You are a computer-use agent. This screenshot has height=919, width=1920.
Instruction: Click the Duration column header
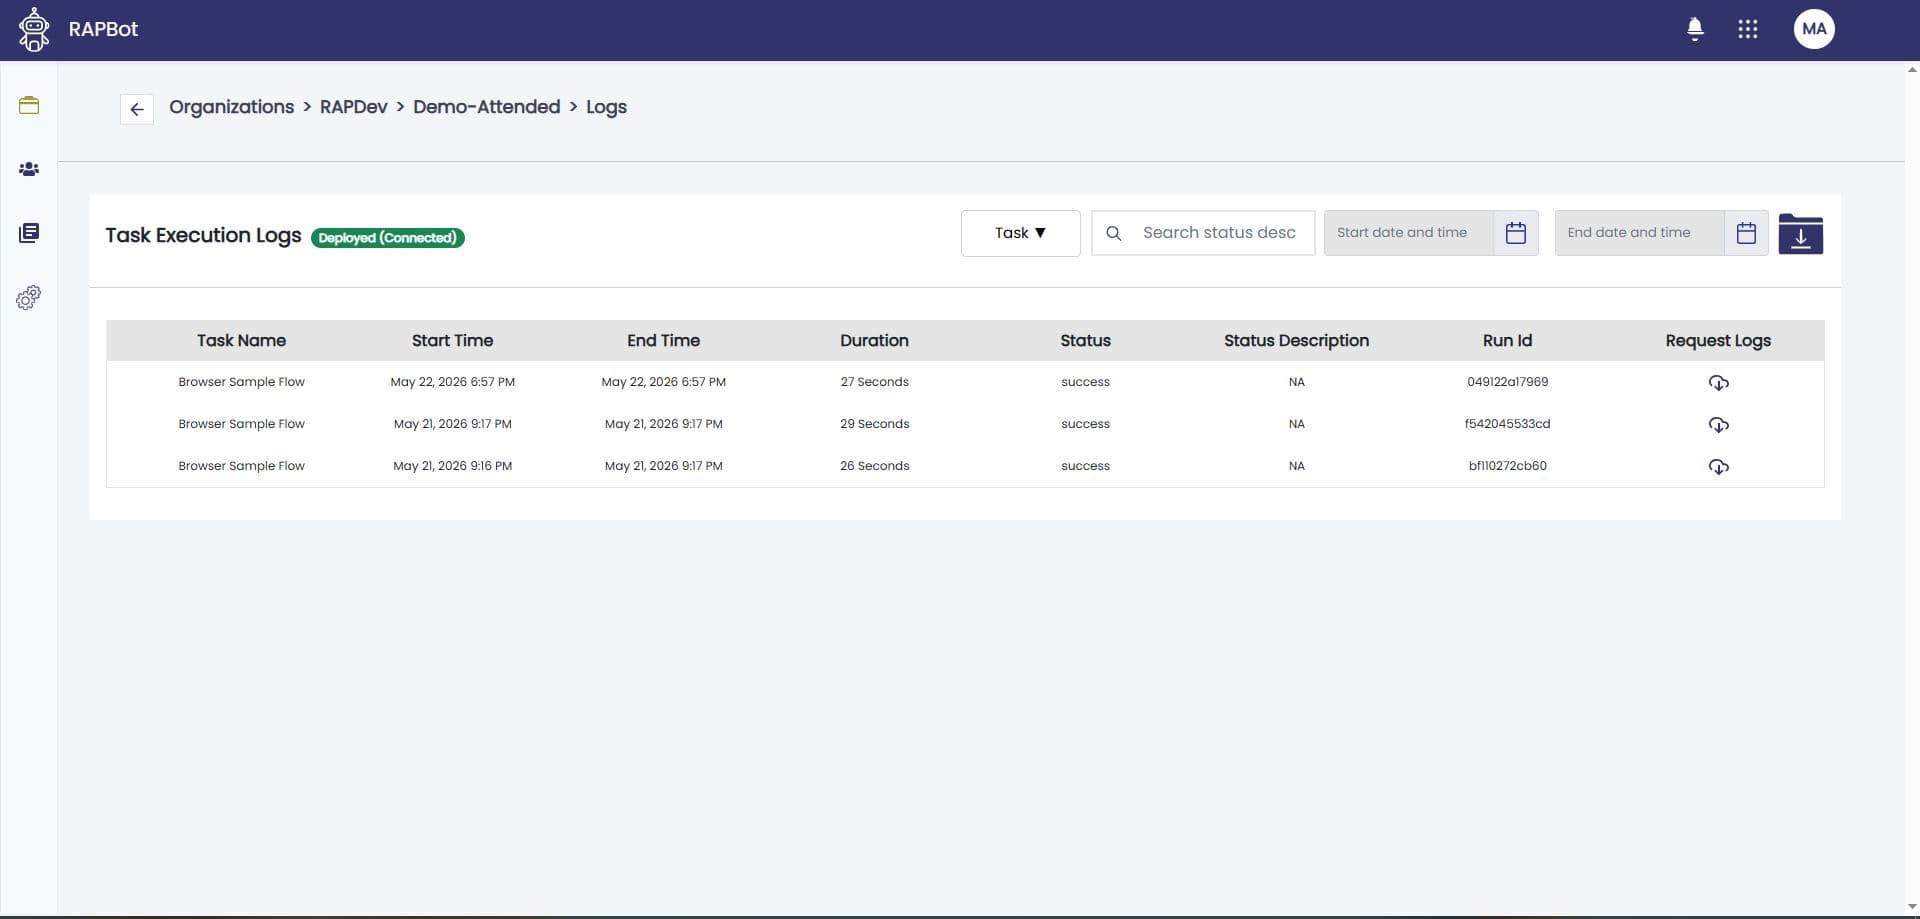click(874, 340)
